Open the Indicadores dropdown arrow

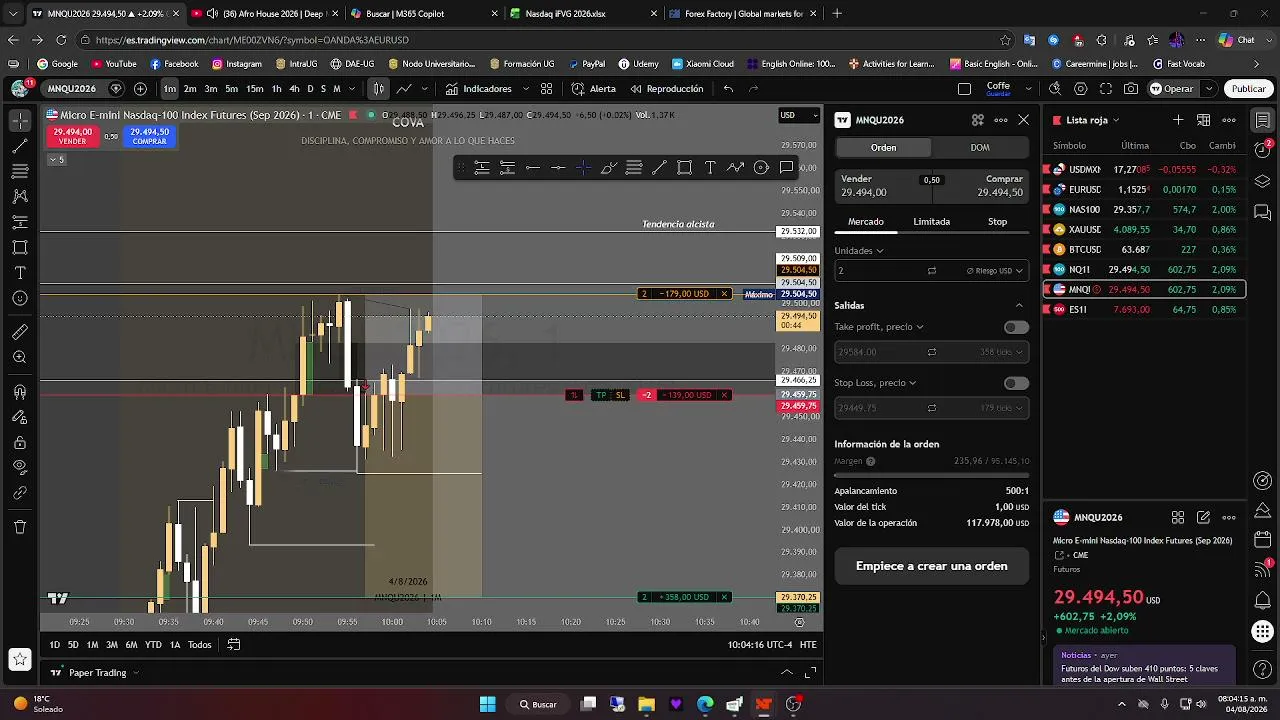[526, 89]
